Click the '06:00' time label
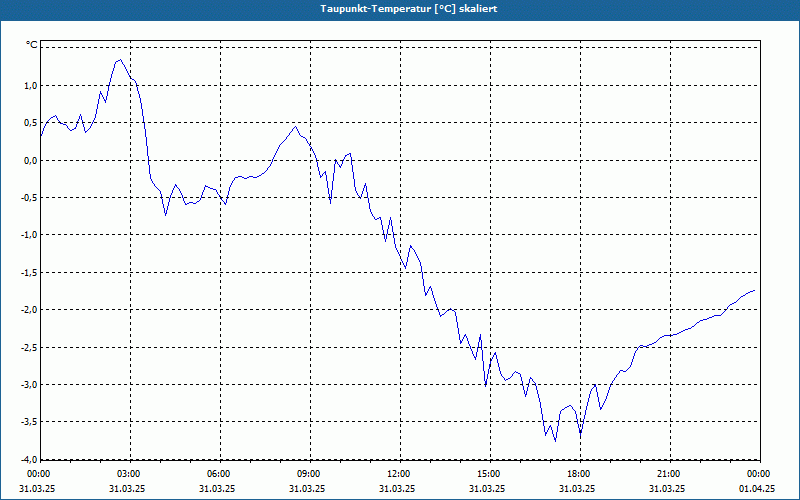 coord(218,474)
